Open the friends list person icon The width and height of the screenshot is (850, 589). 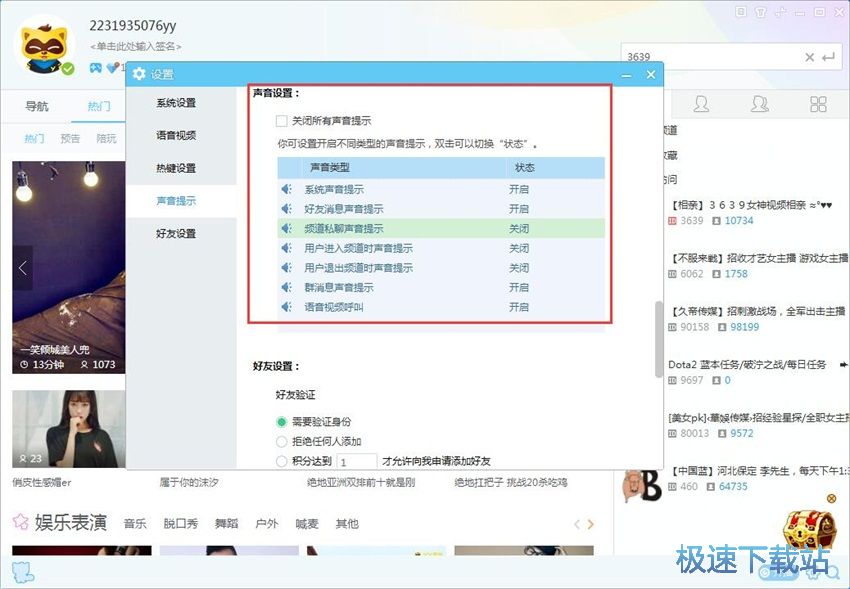(701, 103)
